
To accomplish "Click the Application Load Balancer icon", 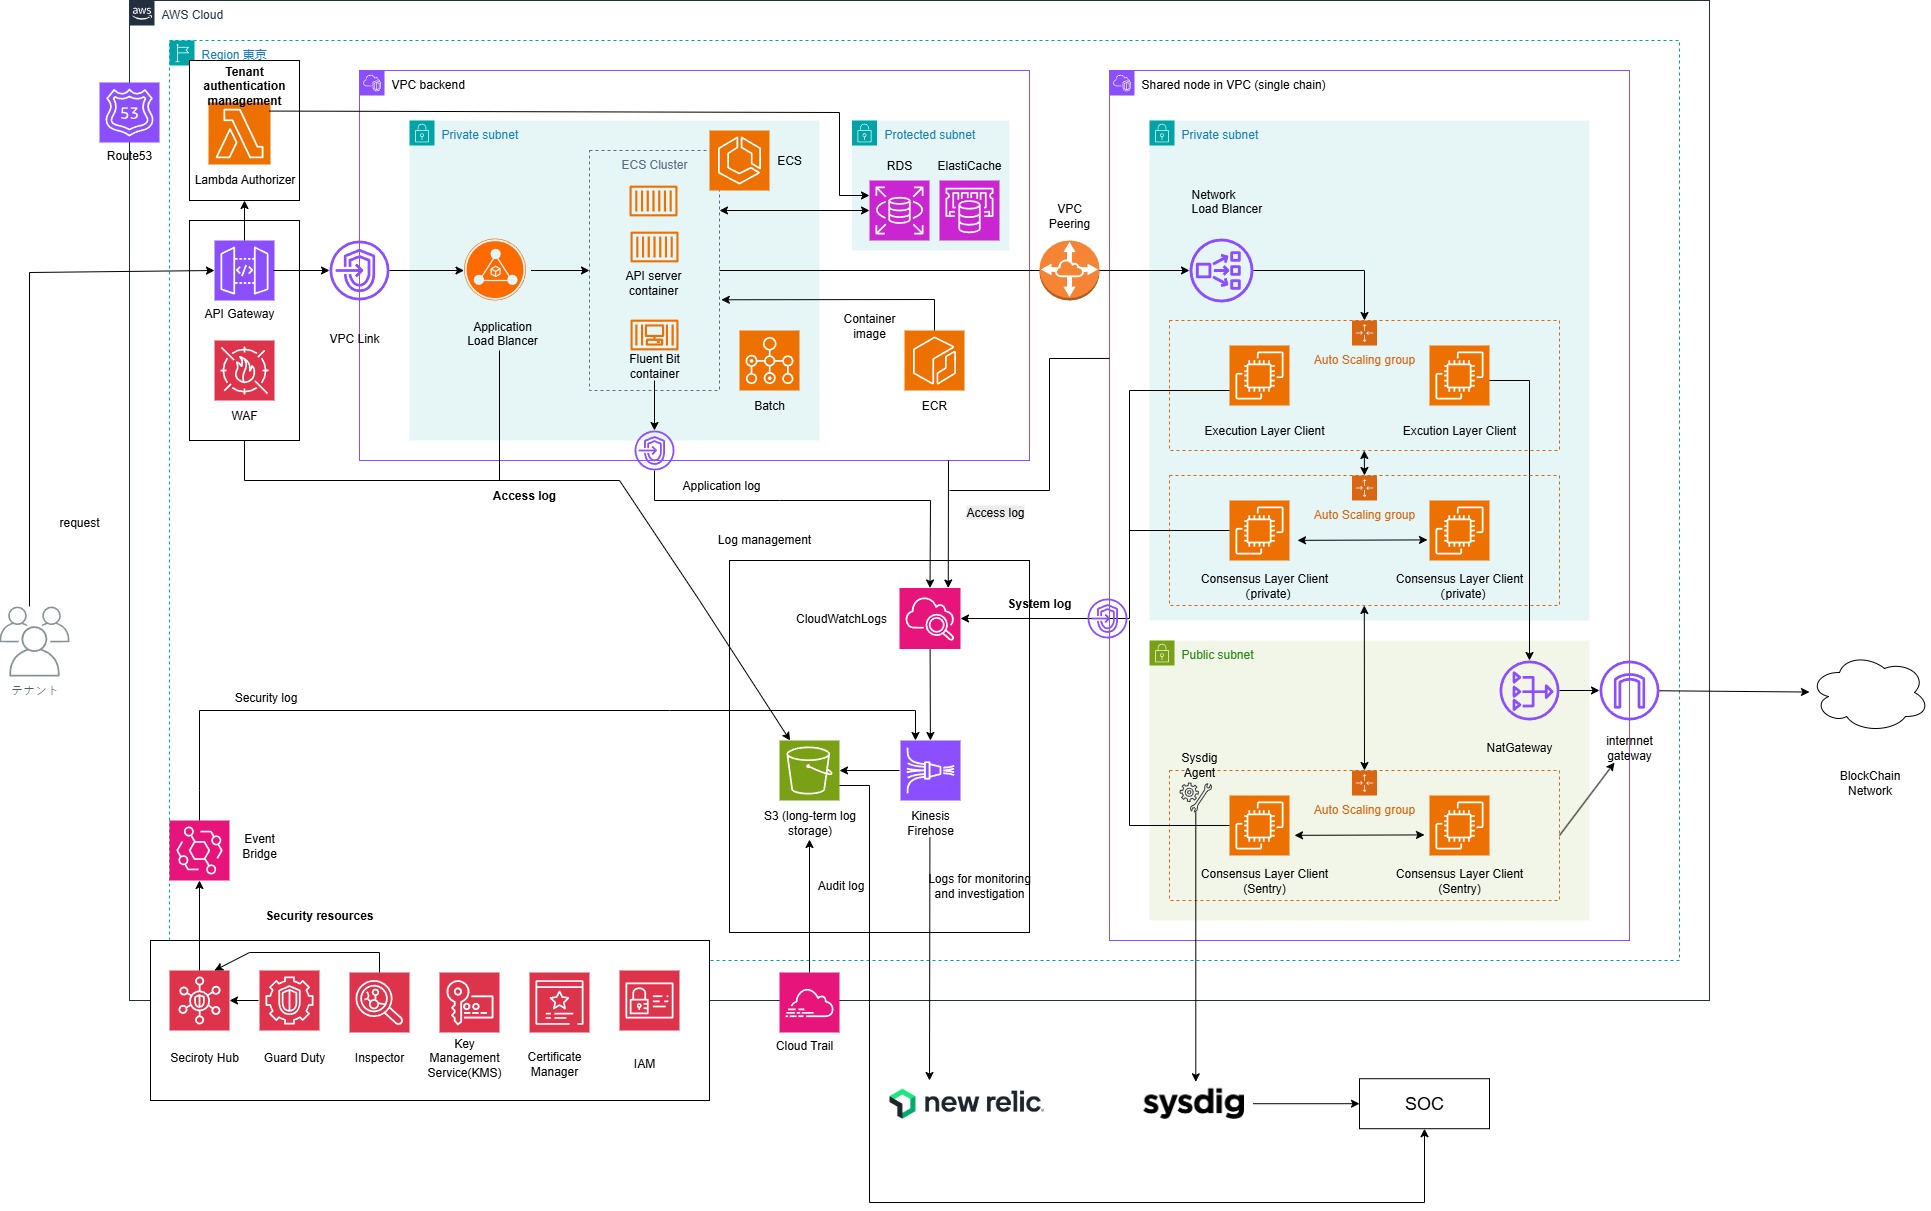I will pyautogui.click(x=495, y=270).
